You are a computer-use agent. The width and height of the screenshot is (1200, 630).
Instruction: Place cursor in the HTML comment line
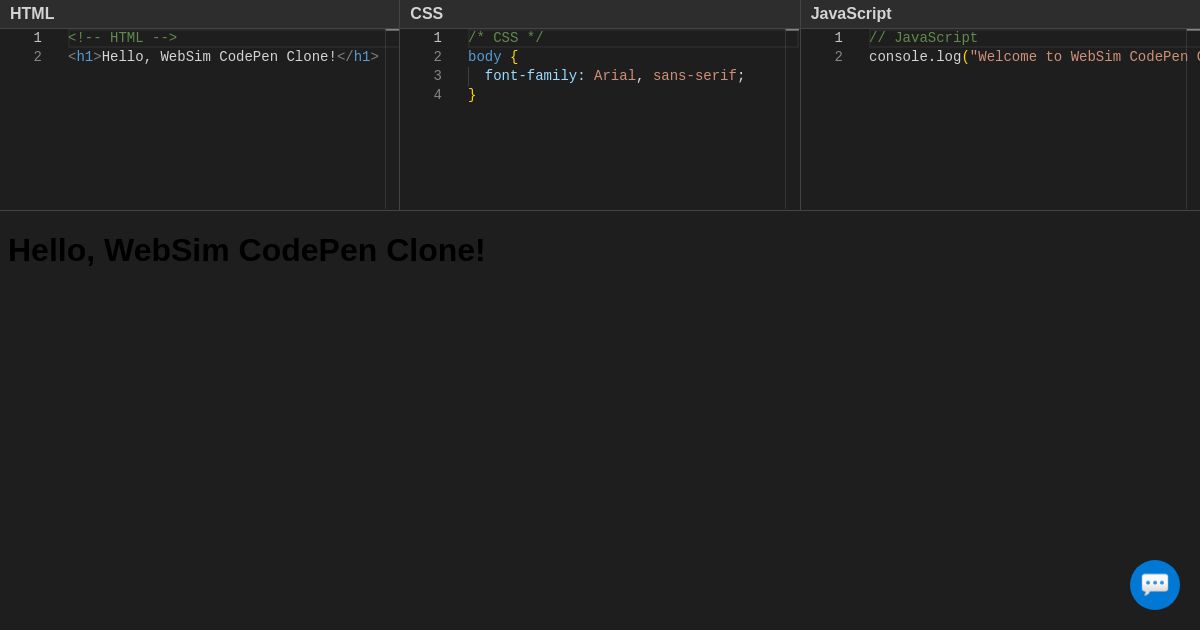[x=120, y=38]
